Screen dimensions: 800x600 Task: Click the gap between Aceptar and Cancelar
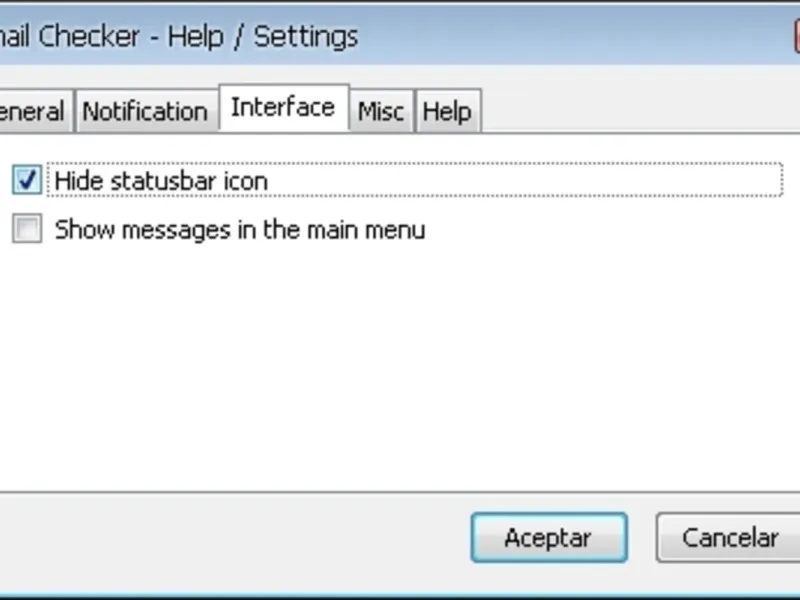pos(642,537)
